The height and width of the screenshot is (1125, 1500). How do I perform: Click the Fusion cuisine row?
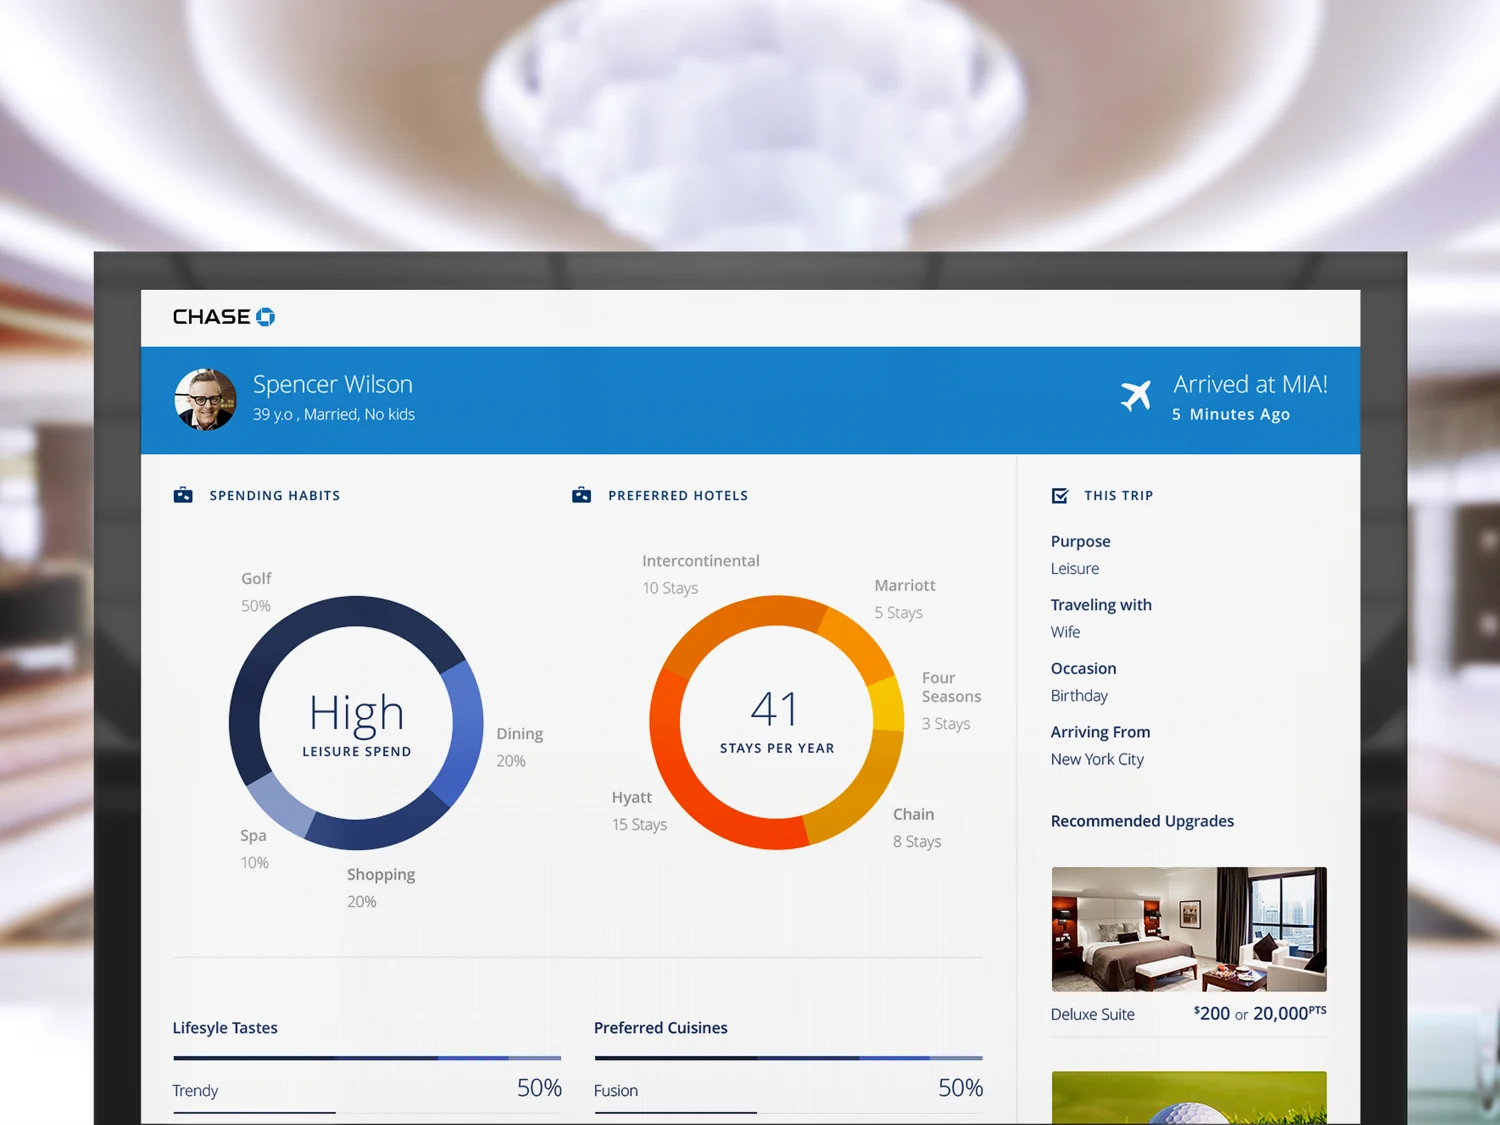pyautogui.click(x=788, y=1090)
